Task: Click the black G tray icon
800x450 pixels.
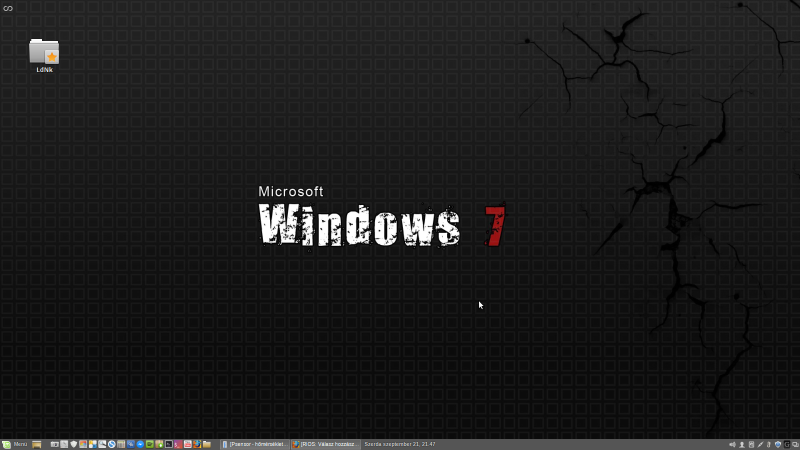Action: (787, 445)
